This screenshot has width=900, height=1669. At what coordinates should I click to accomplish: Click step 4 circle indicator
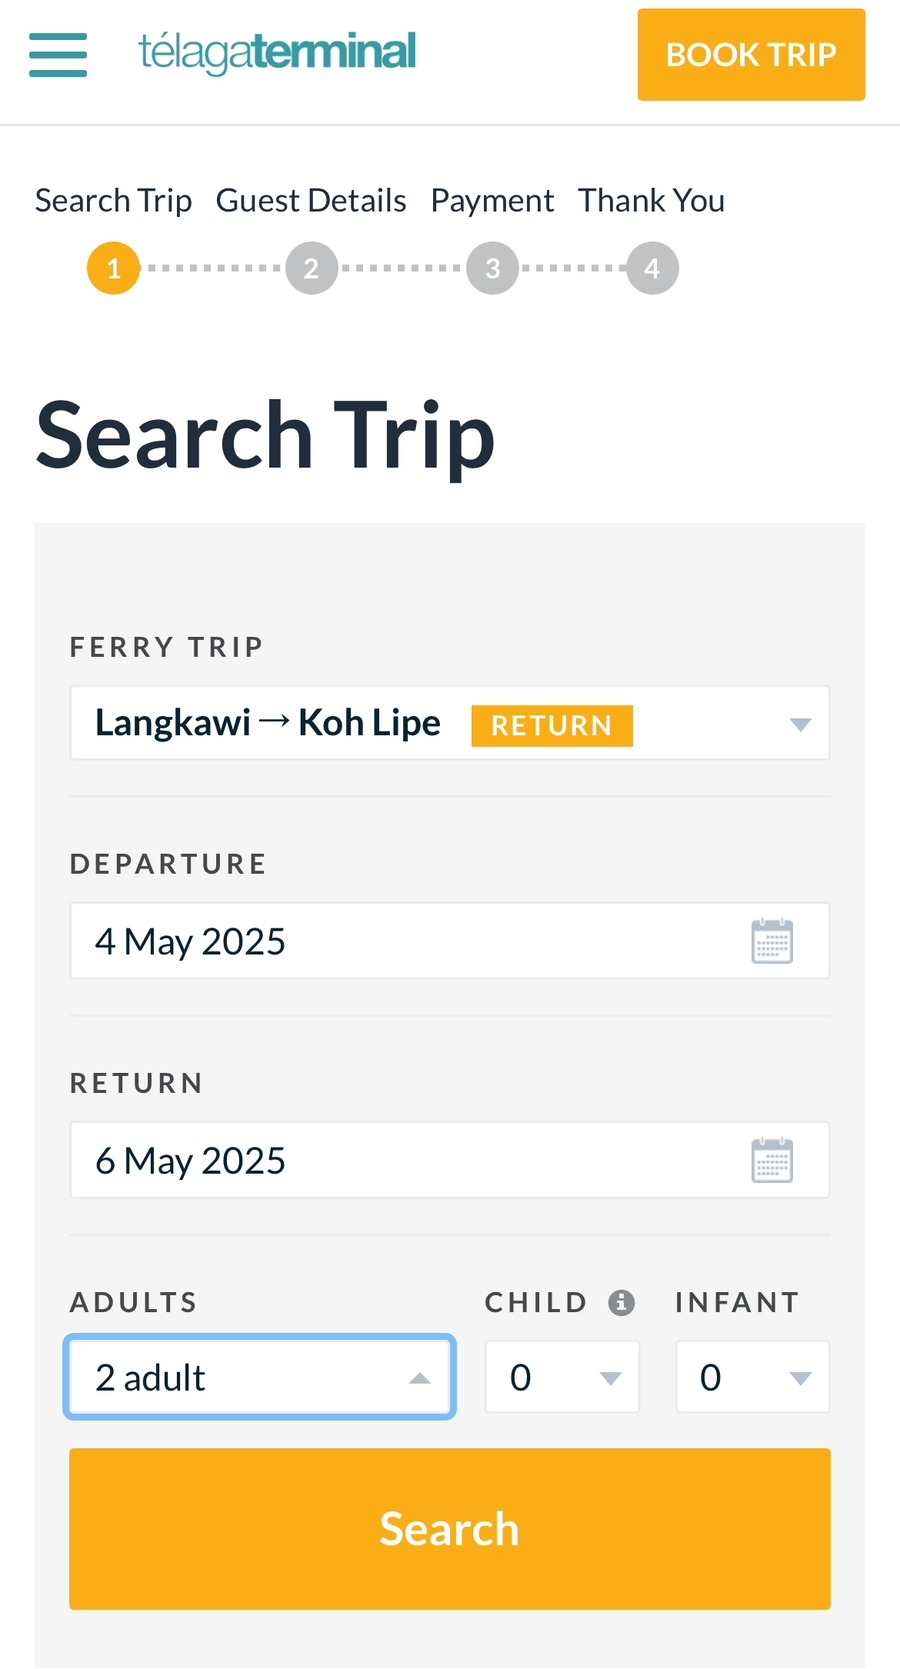(x=652, y=268)
